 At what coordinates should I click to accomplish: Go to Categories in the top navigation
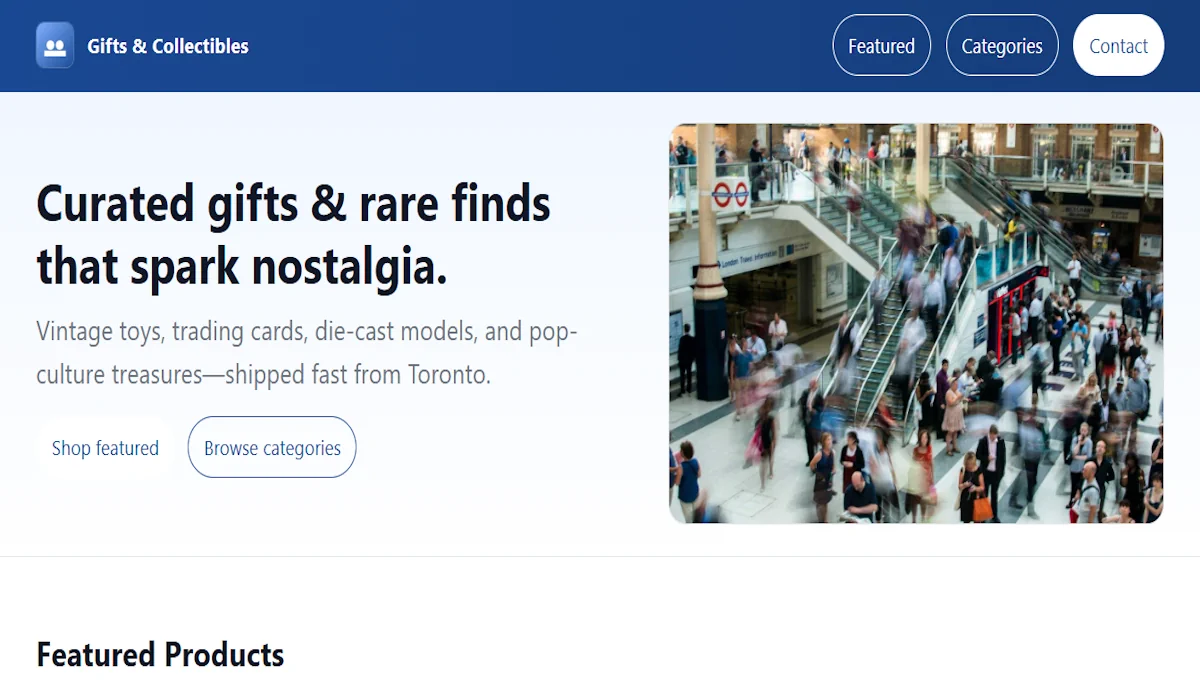(1001, 46)
